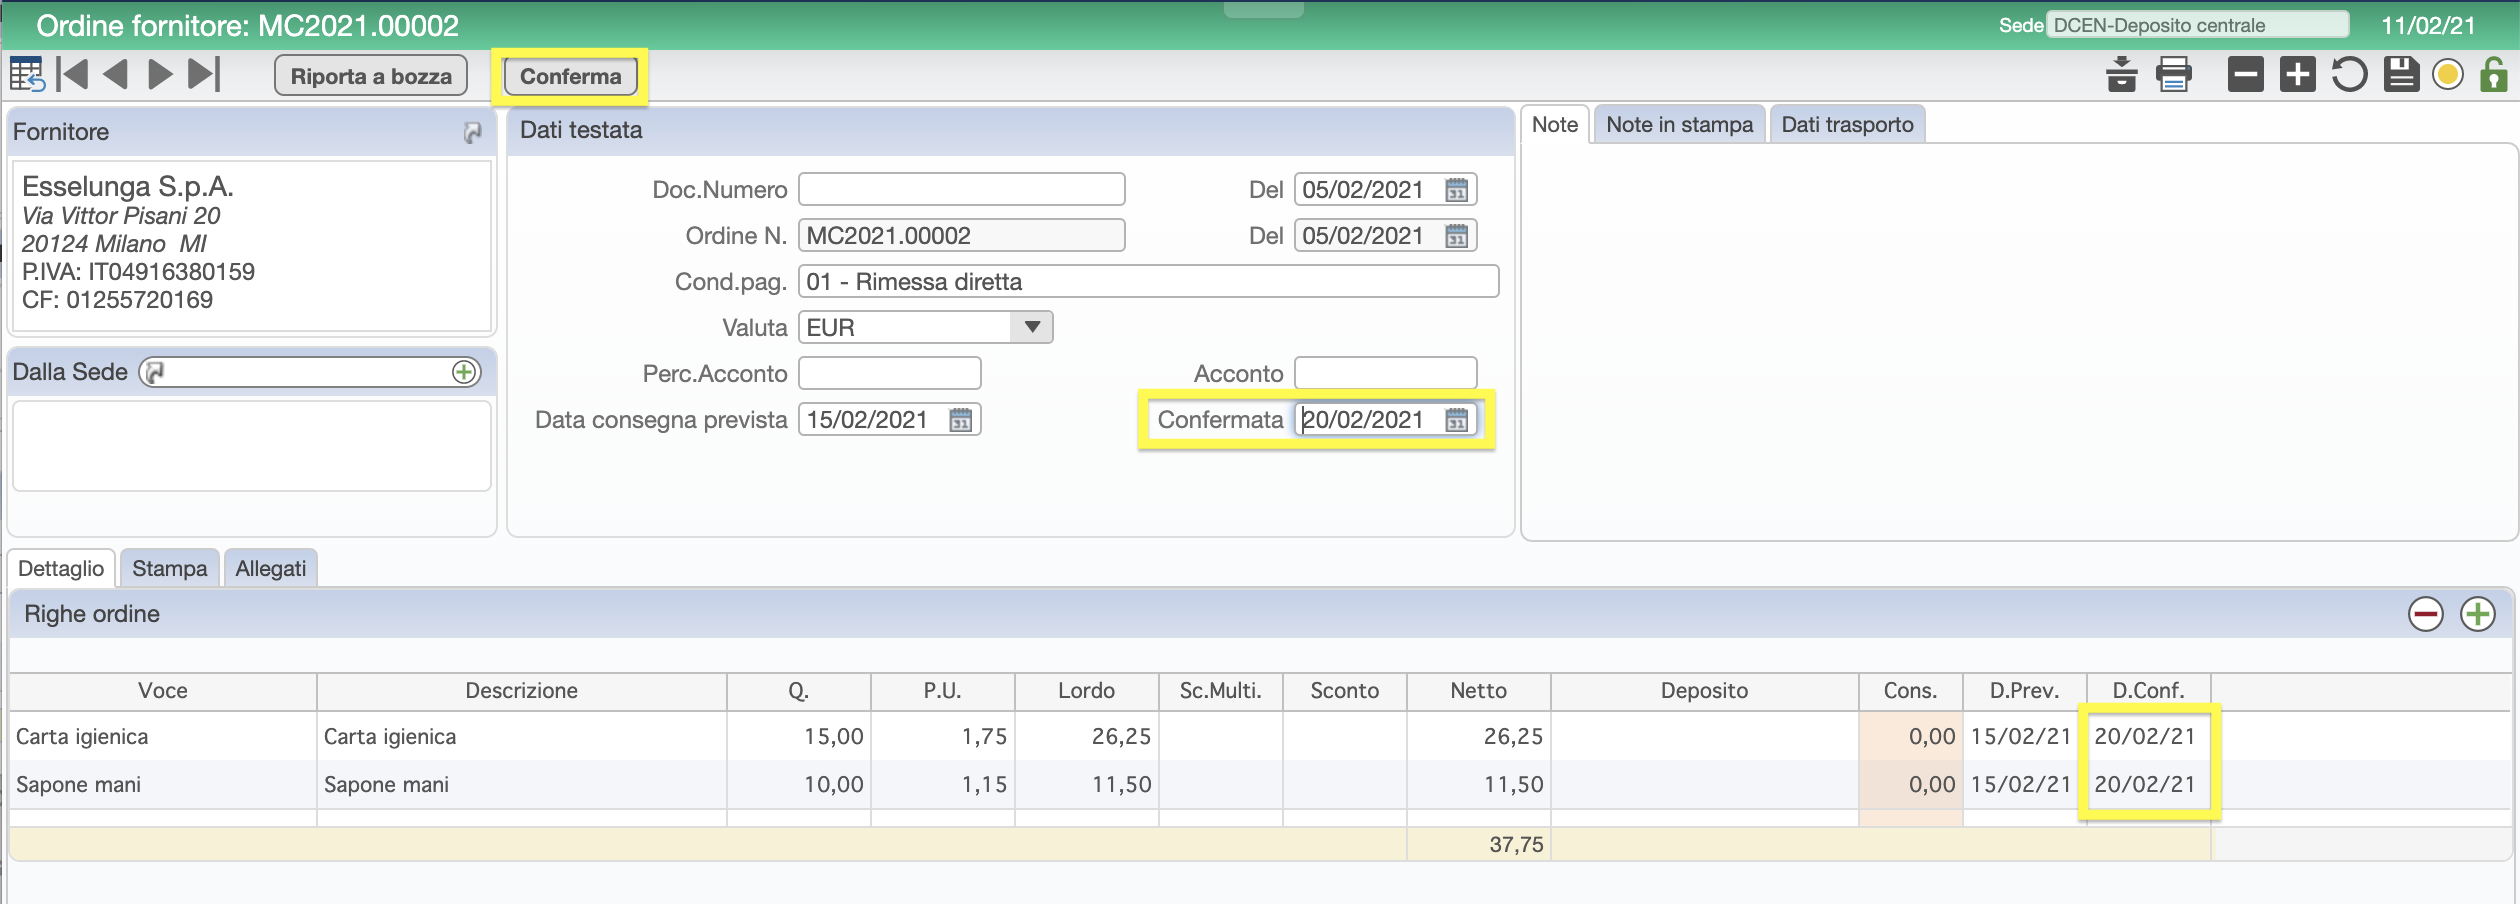This screenshot has width=2520, height=904.
Task: Go to last record
Action: point(204,75)
